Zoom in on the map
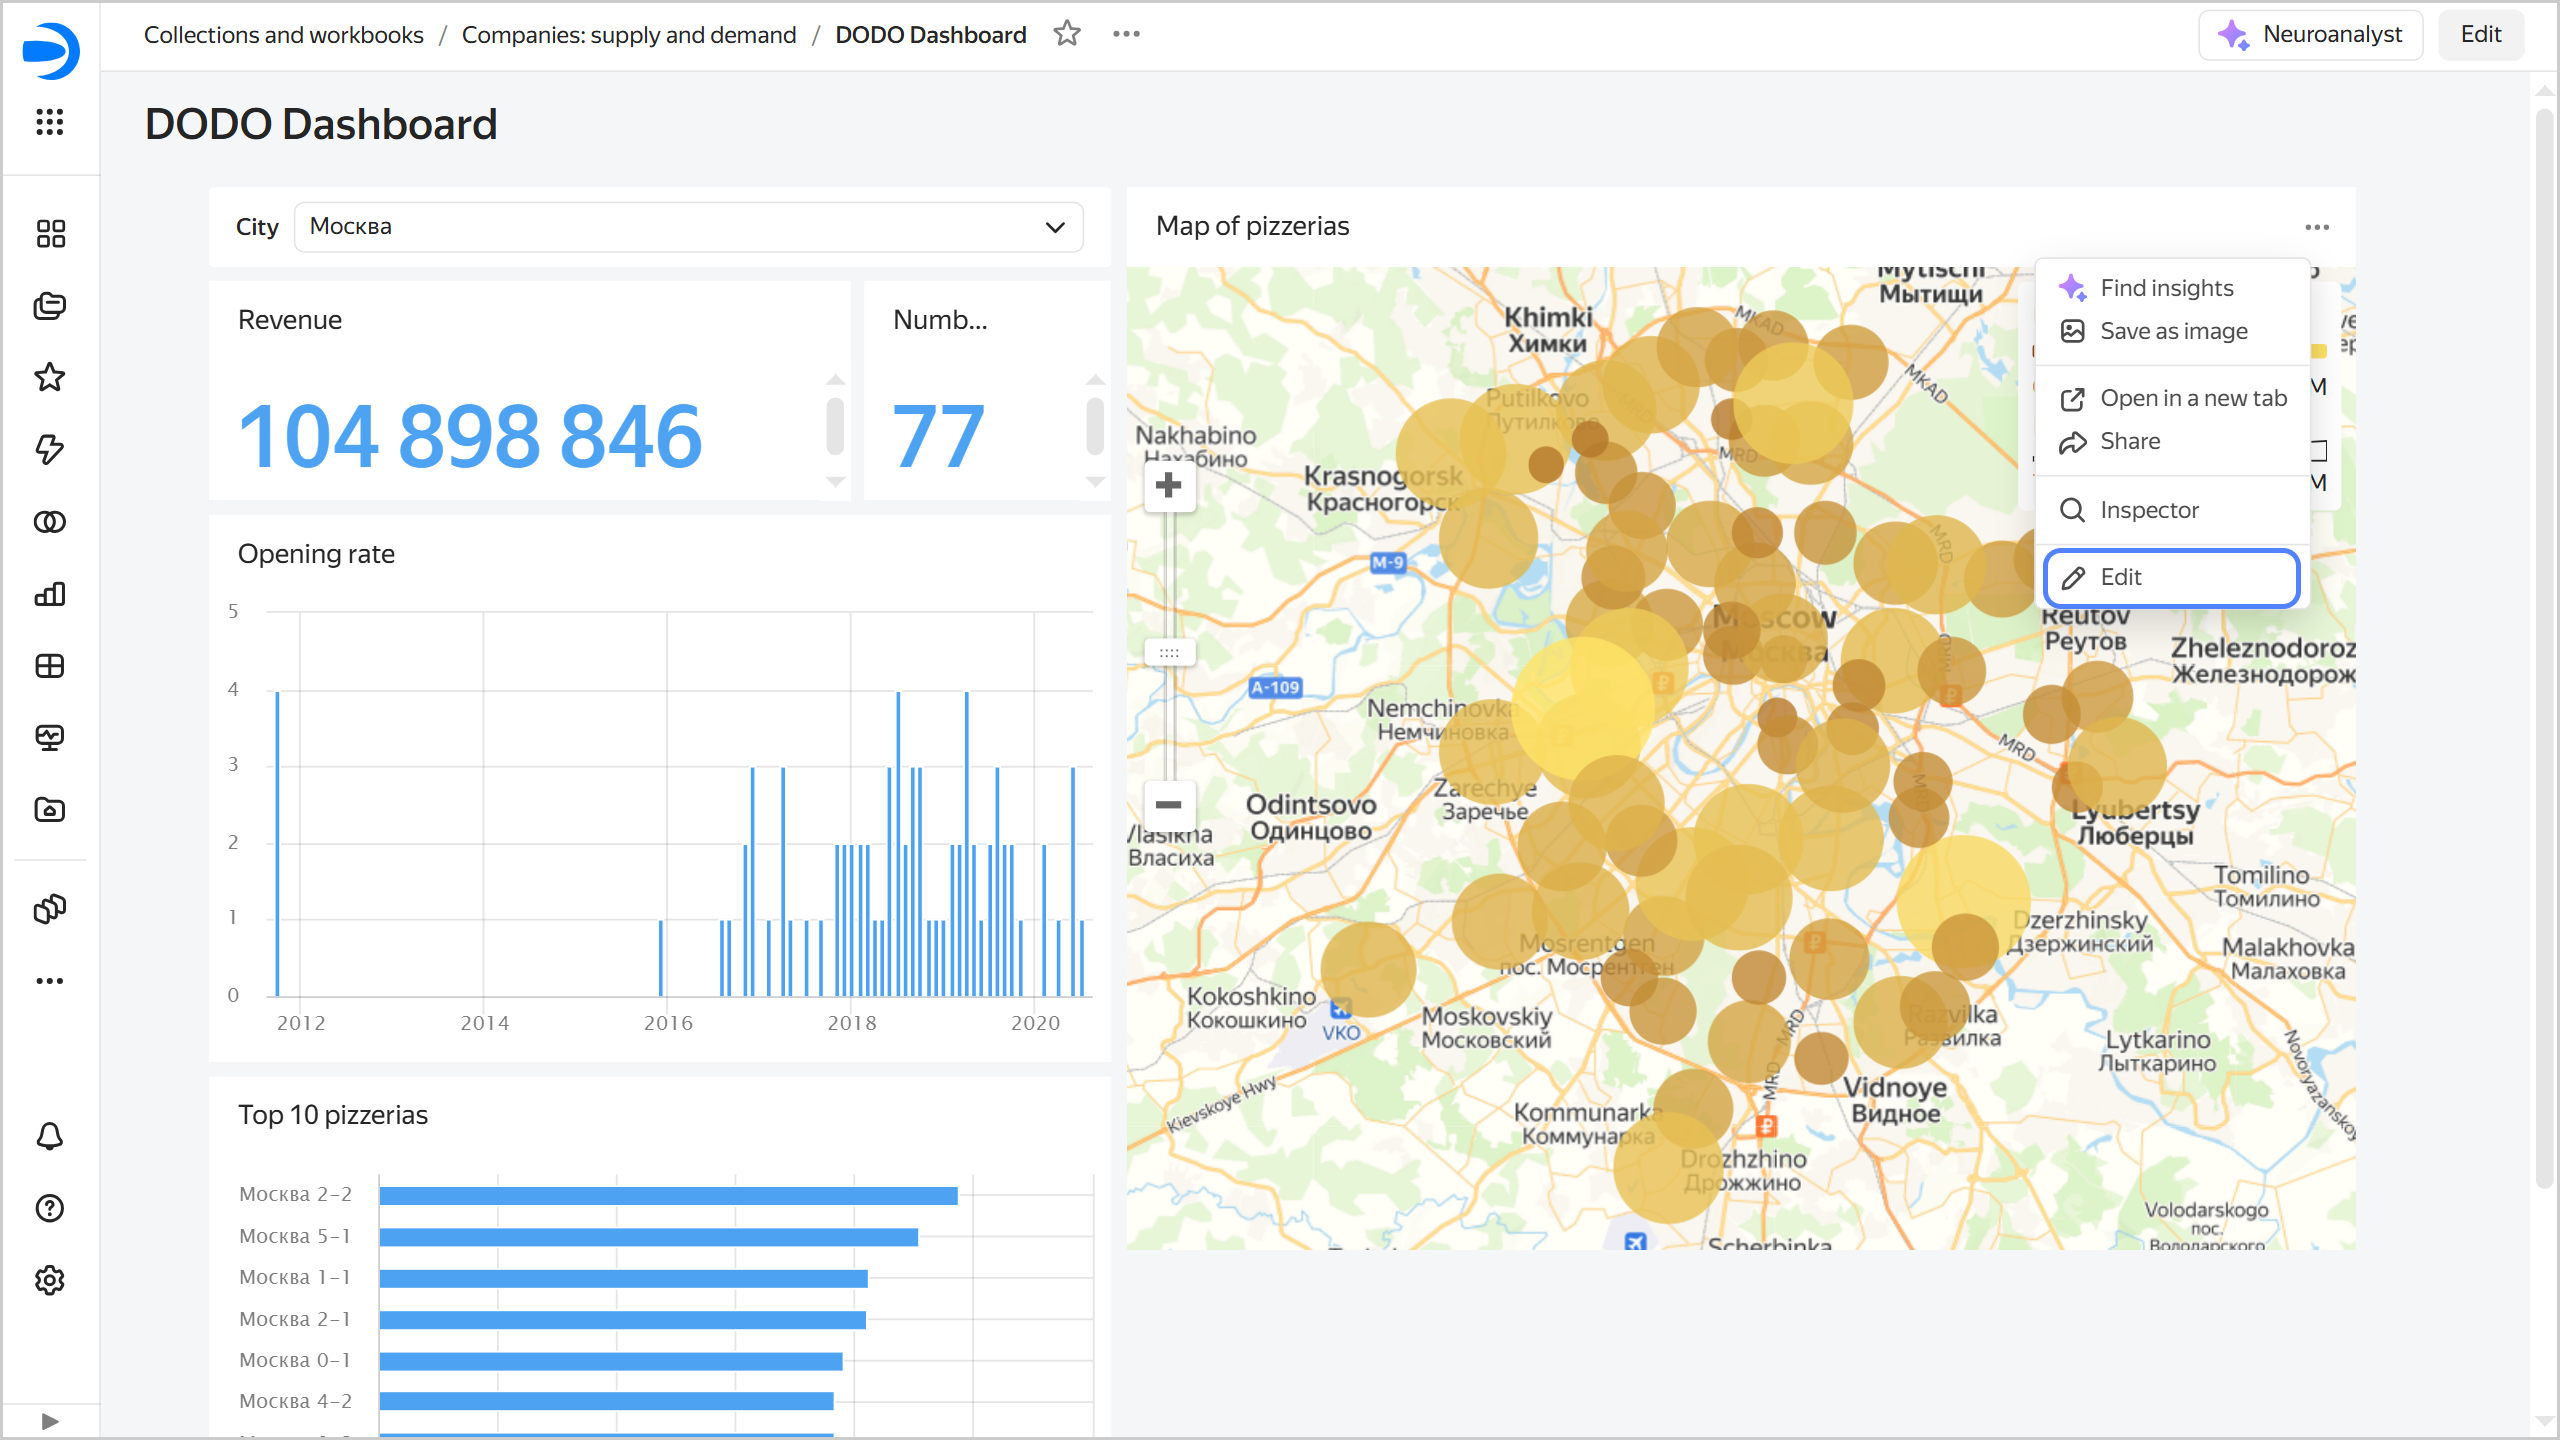 [1168, 486]
